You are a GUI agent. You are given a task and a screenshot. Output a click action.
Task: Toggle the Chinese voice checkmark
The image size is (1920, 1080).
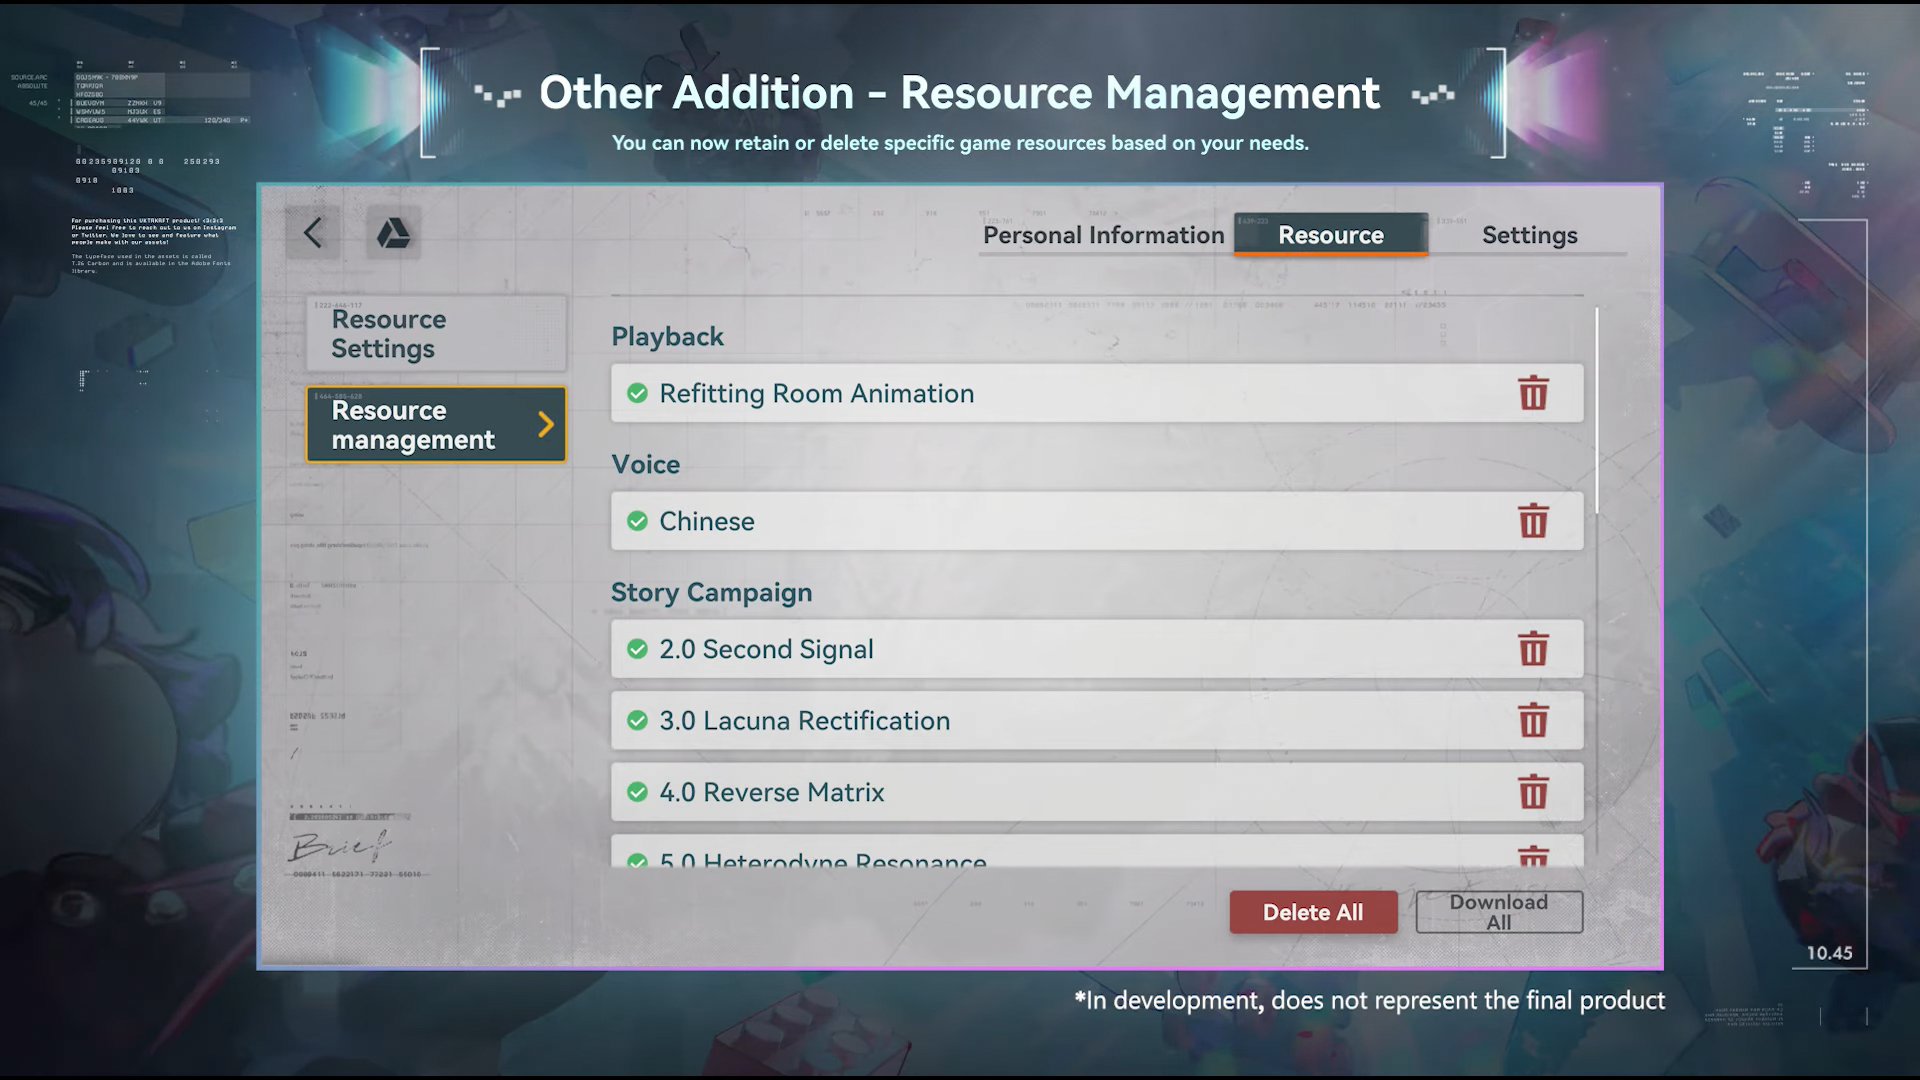click(x=637, y=521)
